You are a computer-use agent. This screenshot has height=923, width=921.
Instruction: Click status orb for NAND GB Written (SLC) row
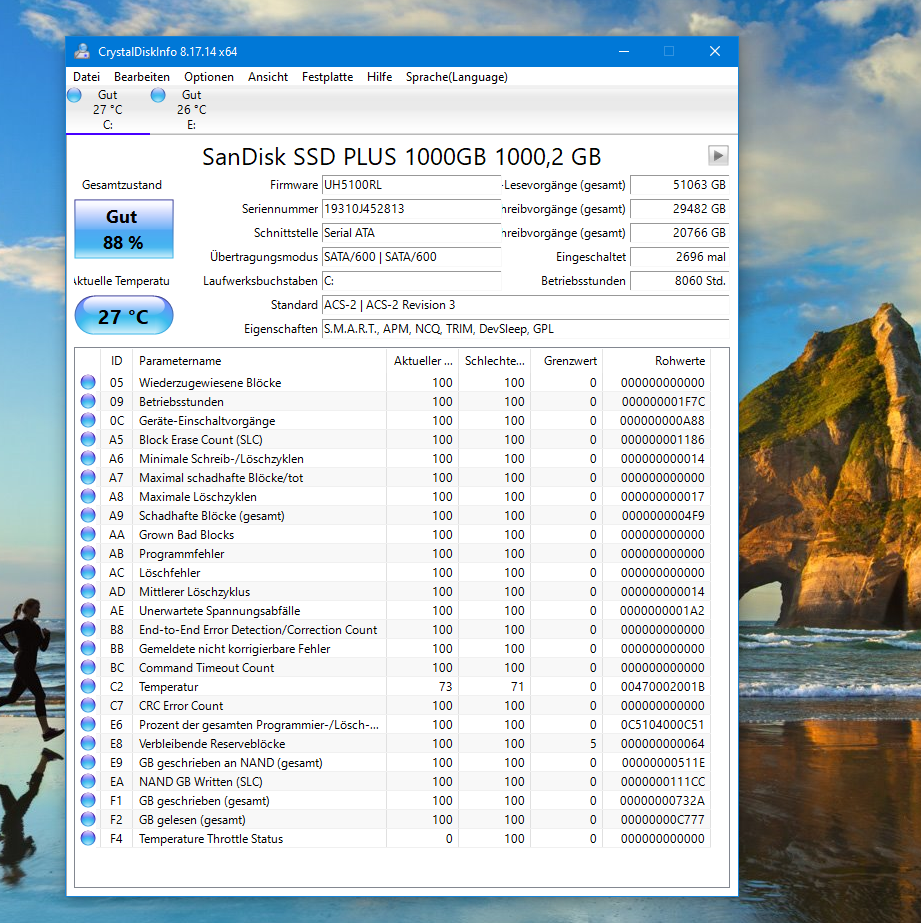click(x=88, y=781)
